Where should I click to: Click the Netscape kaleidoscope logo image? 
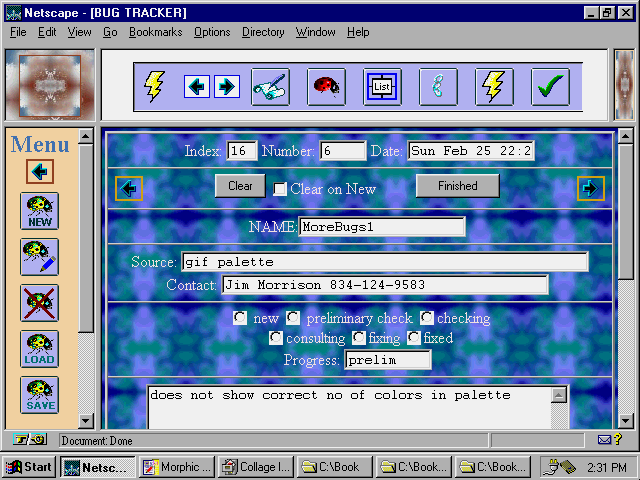[x=50, y=85]
